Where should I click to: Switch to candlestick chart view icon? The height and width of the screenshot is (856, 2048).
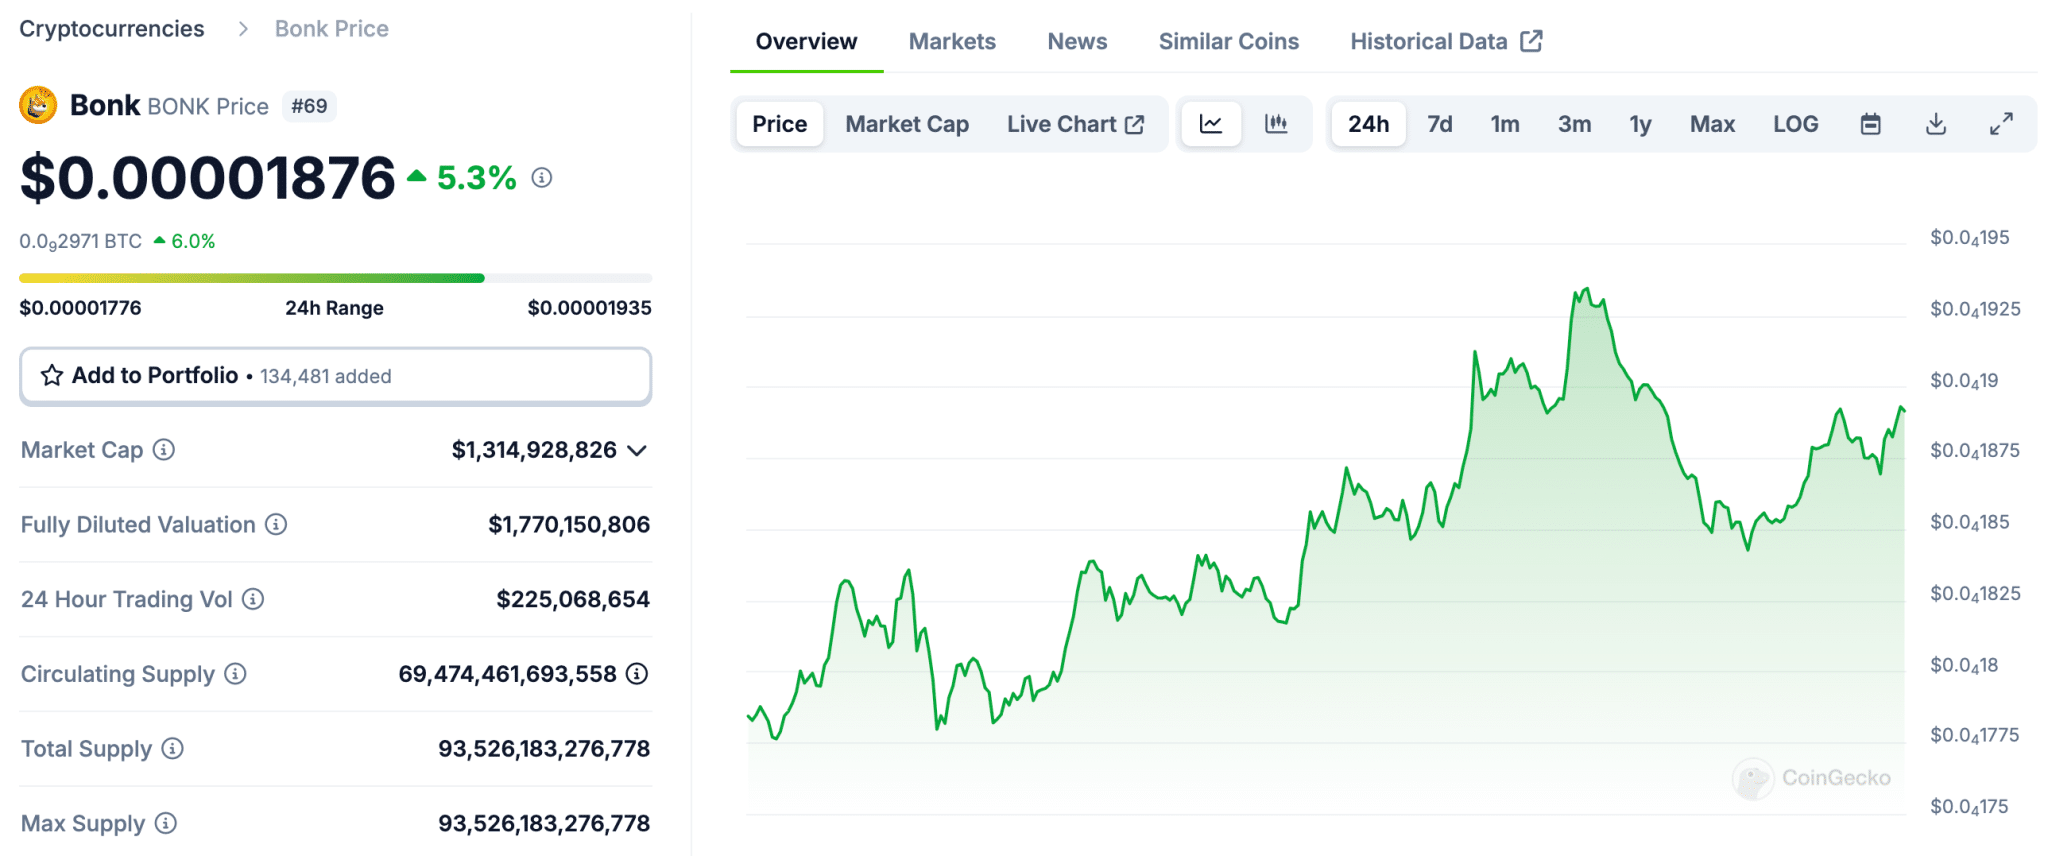point(1276,124)
